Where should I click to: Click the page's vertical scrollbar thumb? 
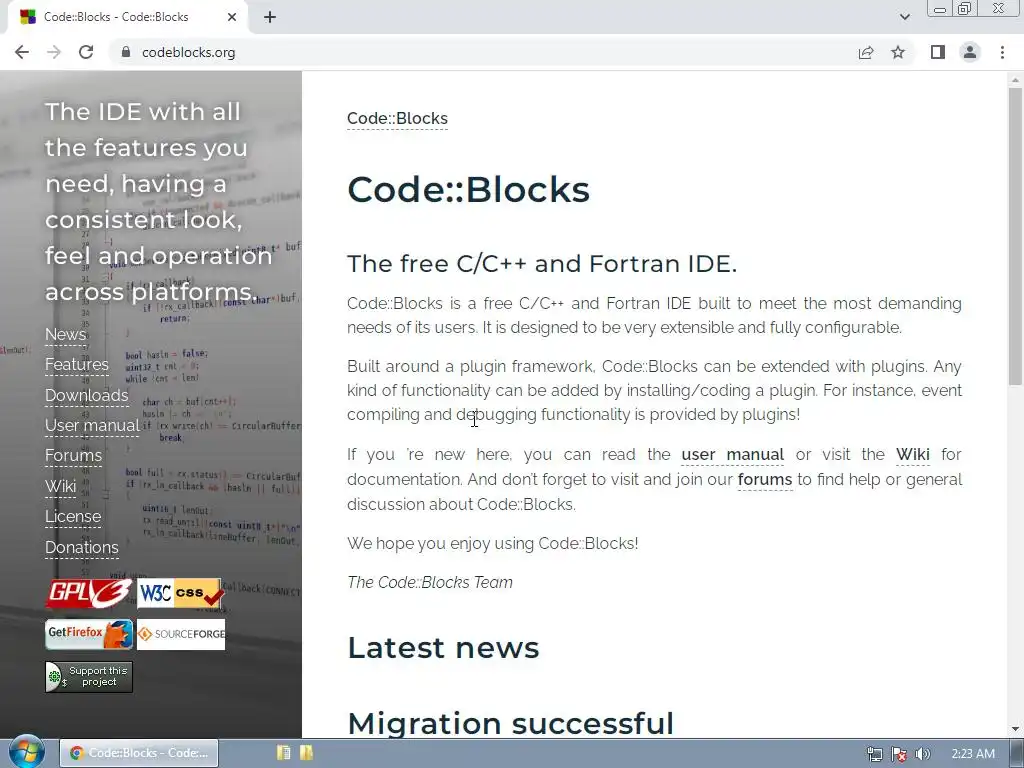tap(1015, 235)
